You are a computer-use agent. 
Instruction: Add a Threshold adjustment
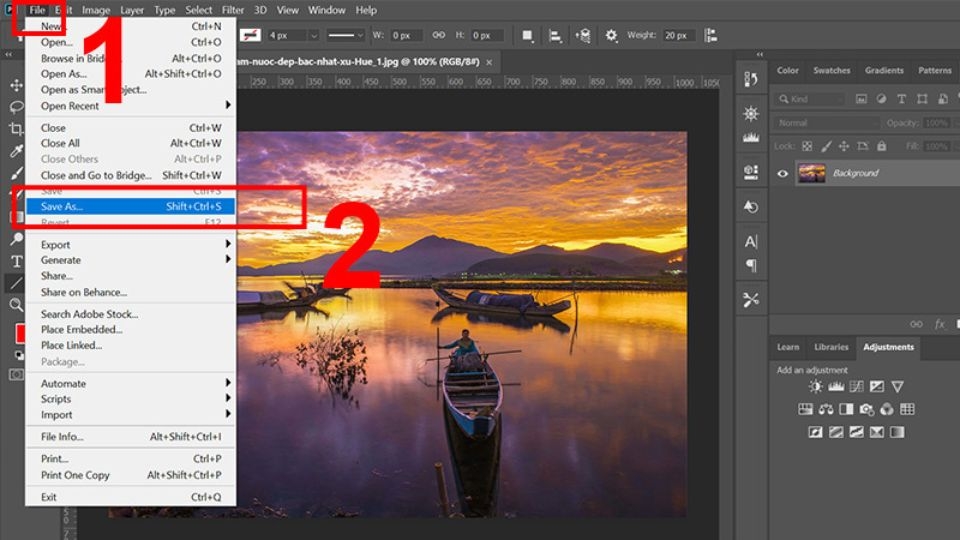[x=857, y=432]
